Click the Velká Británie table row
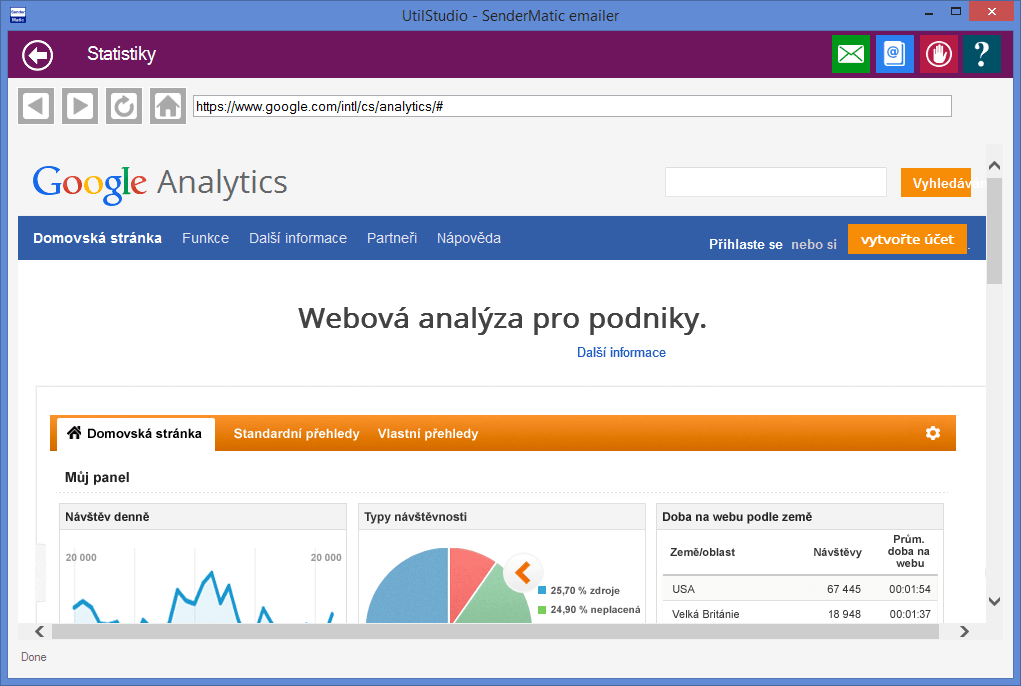This screenshot has width=1021, height=686. [x=800, y=614]
